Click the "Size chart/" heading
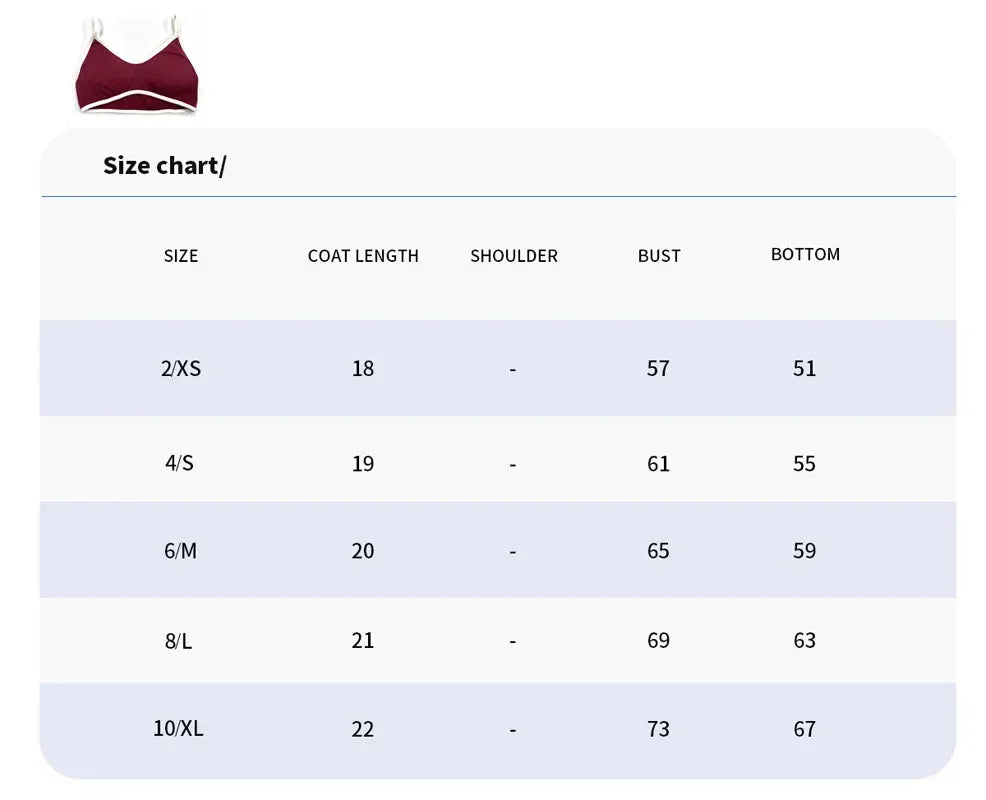 coord(164,165)
